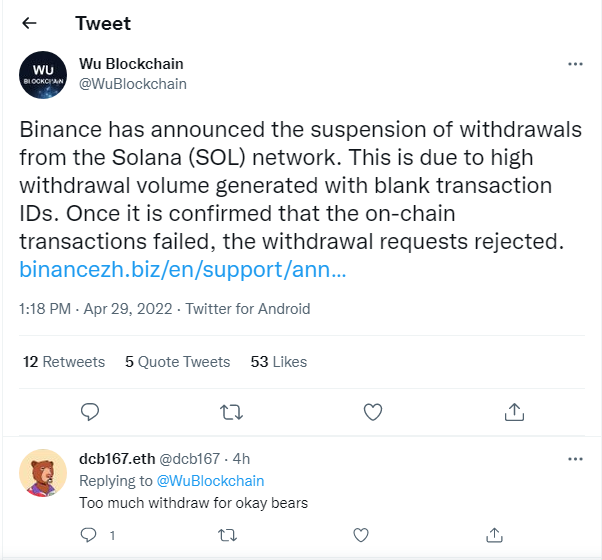Open the dcb167.eth bear avatar
The width and height of the screenshot is (602, 560).
43,473
